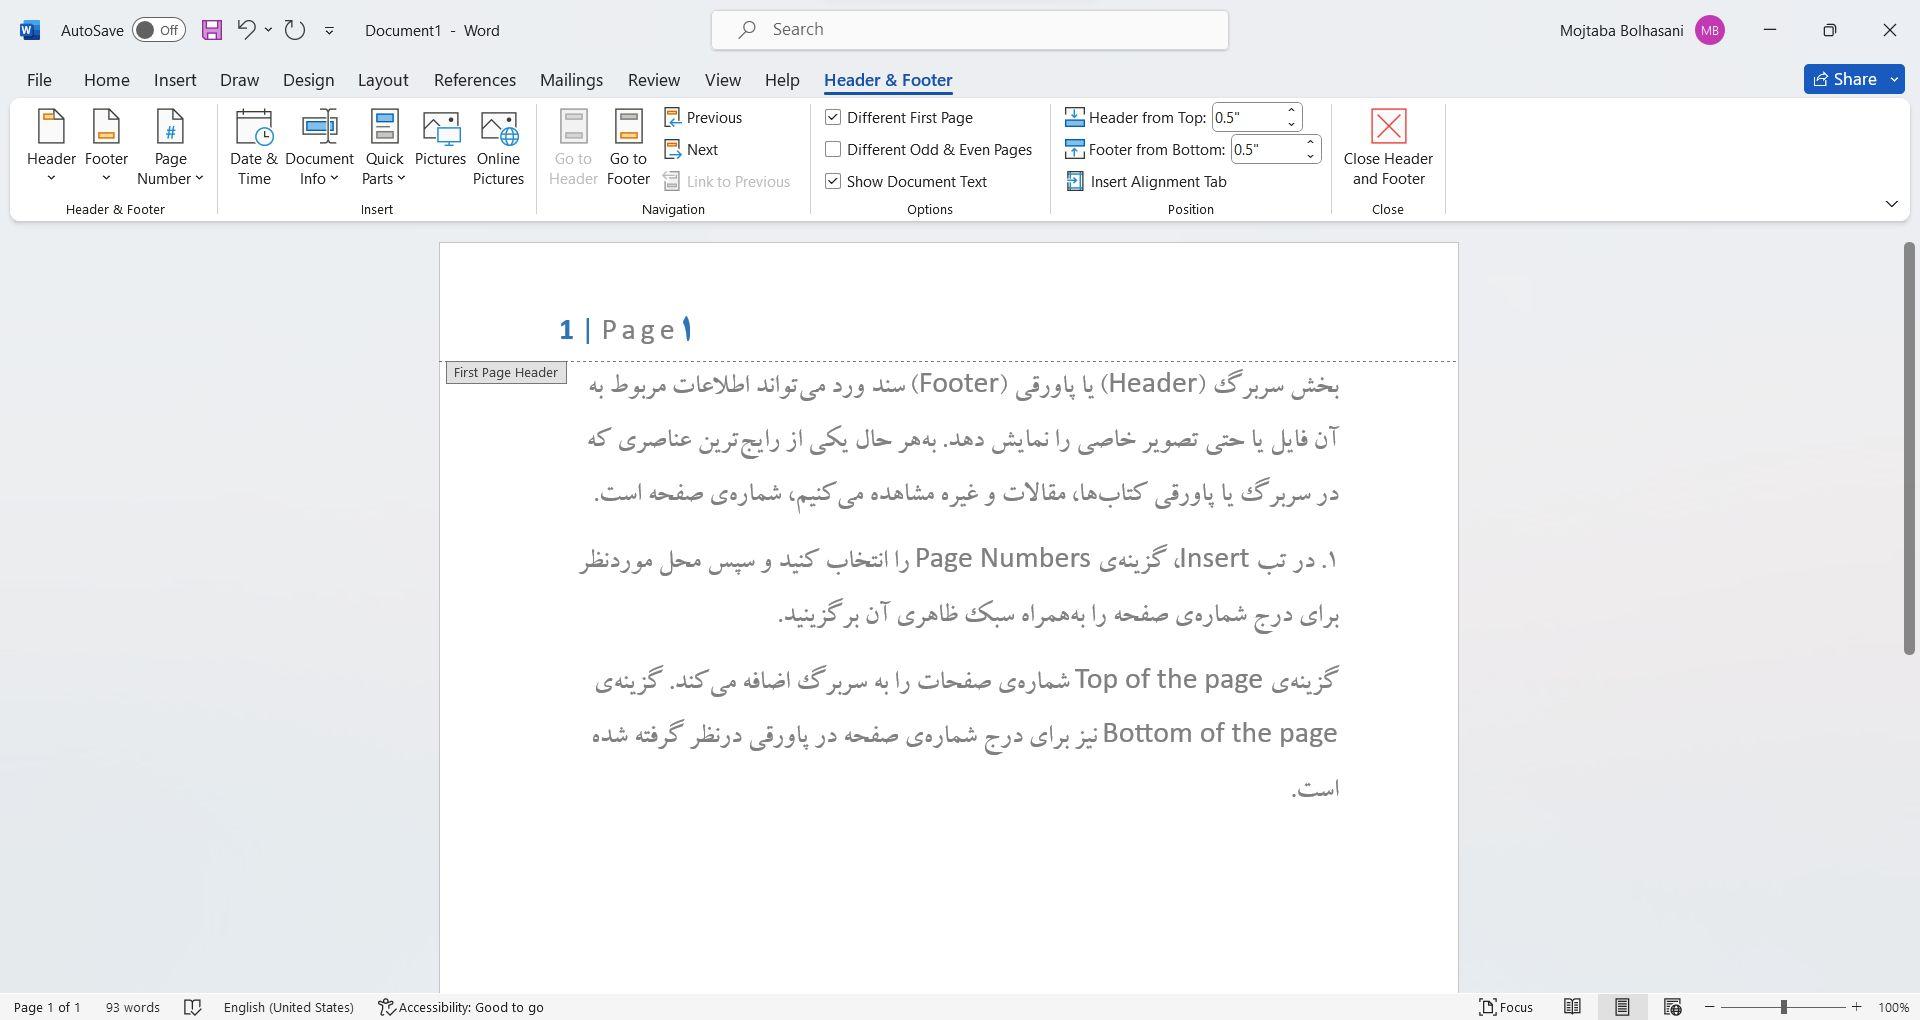
Task: Insert Online Pictures
Action: click(x=498, y=147)
